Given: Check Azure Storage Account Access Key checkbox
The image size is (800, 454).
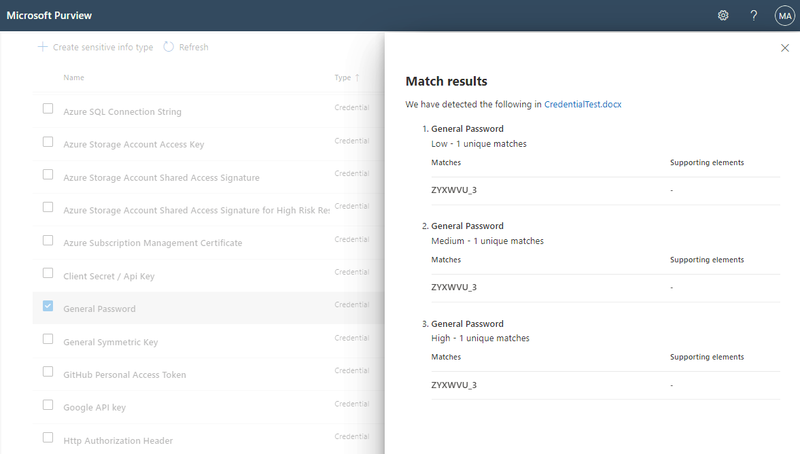Looking at the screenshot, I should pos(48,142).
